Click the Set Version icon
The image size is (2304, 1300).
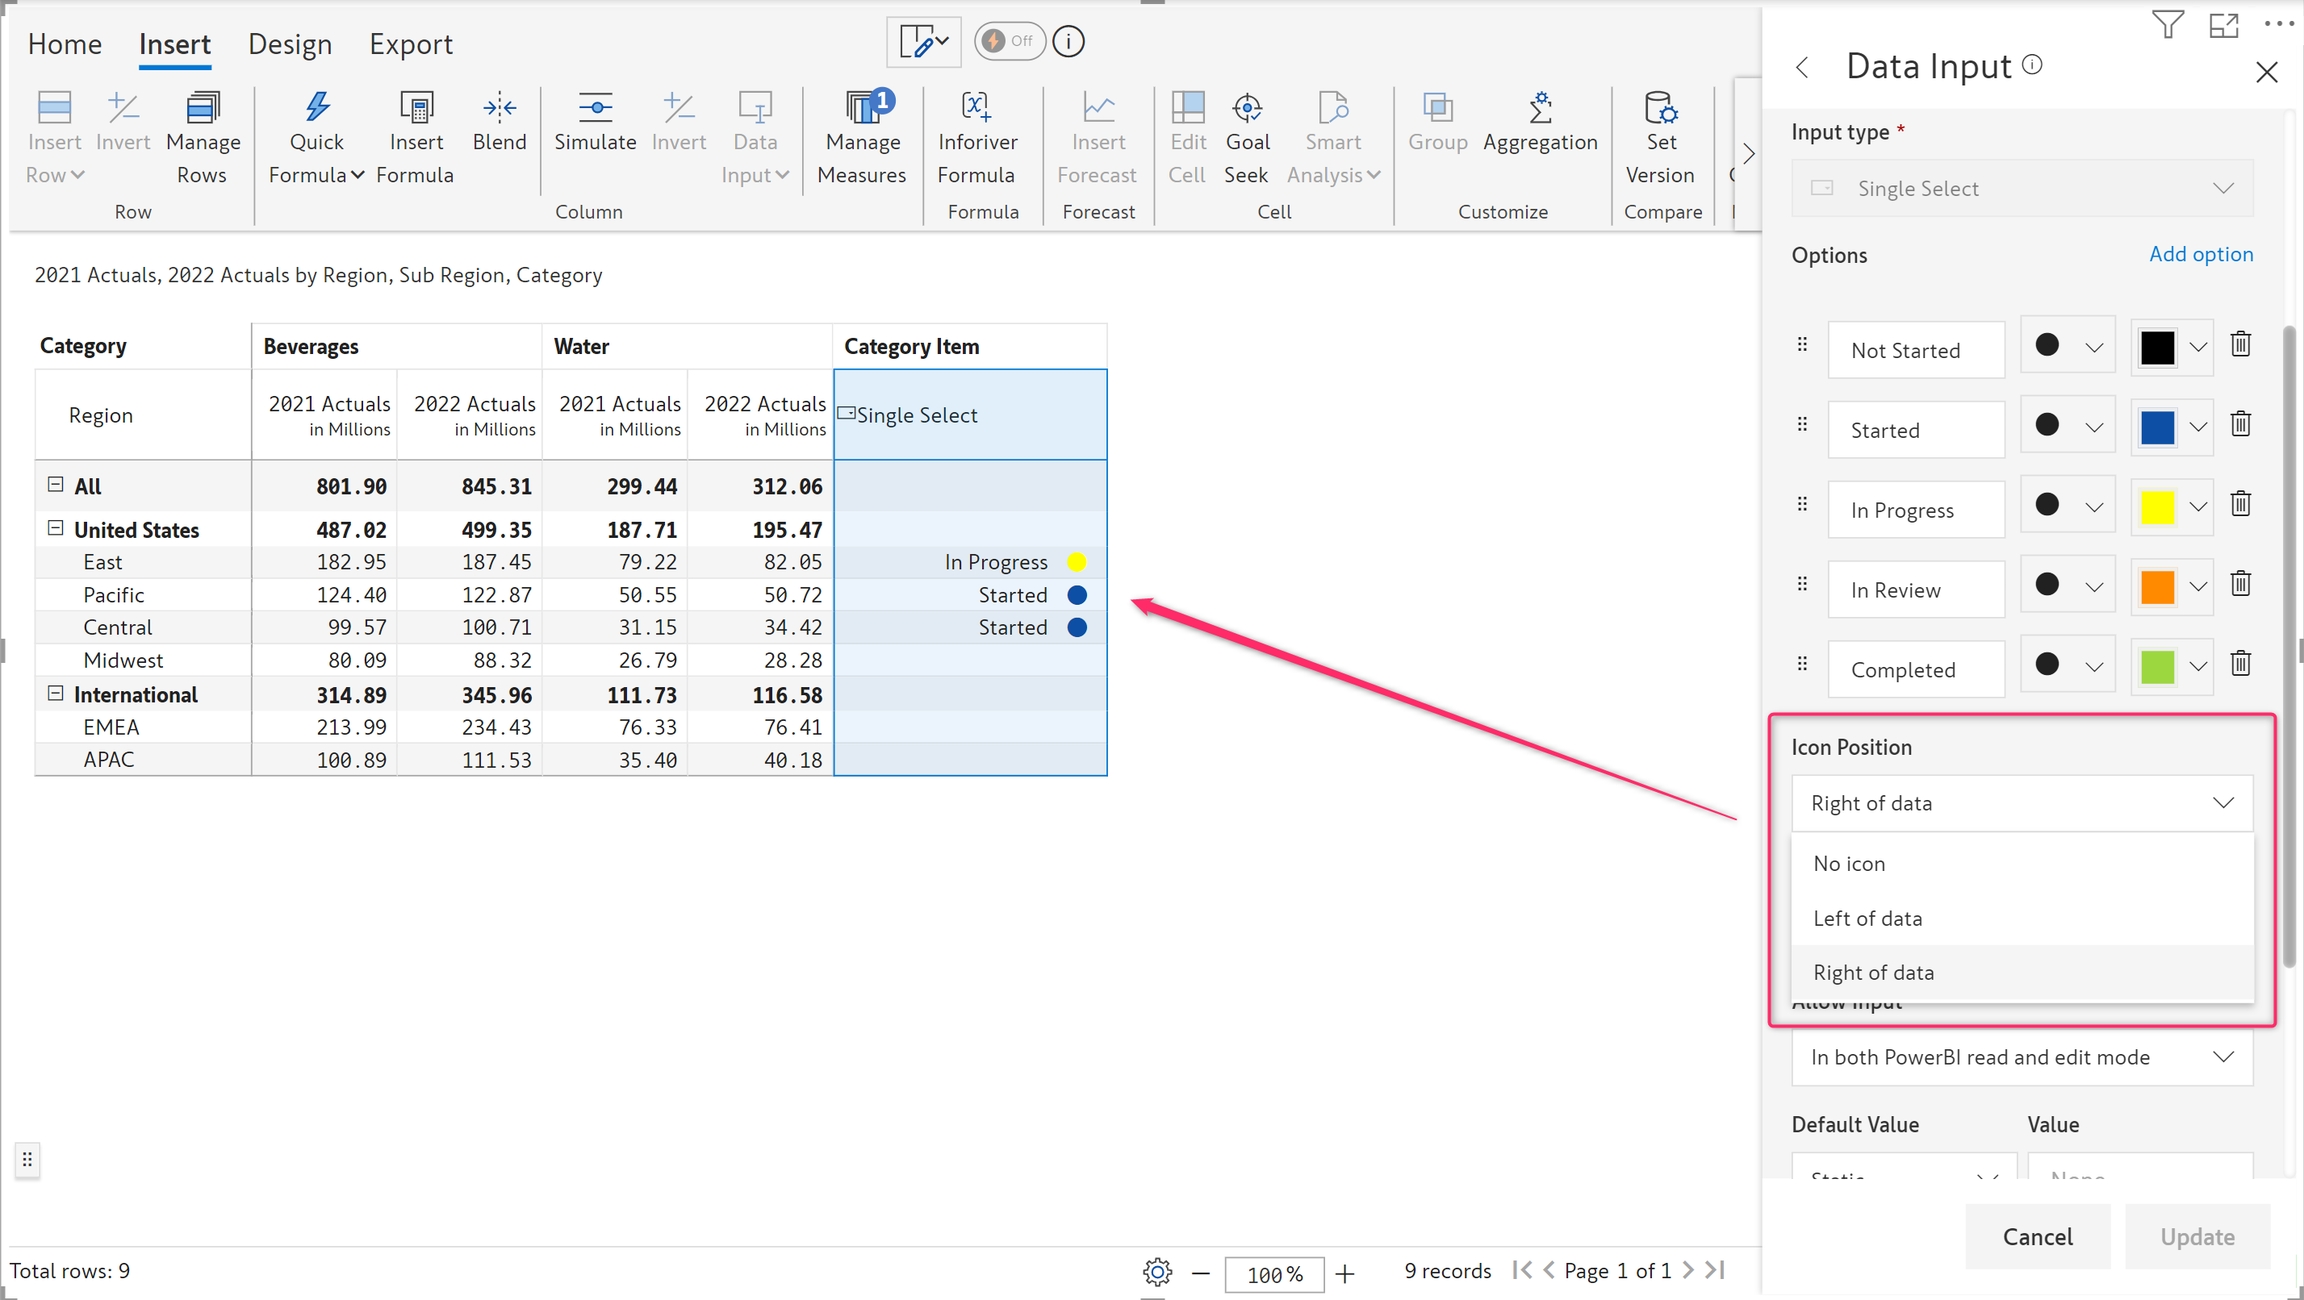click(1659, 108)
